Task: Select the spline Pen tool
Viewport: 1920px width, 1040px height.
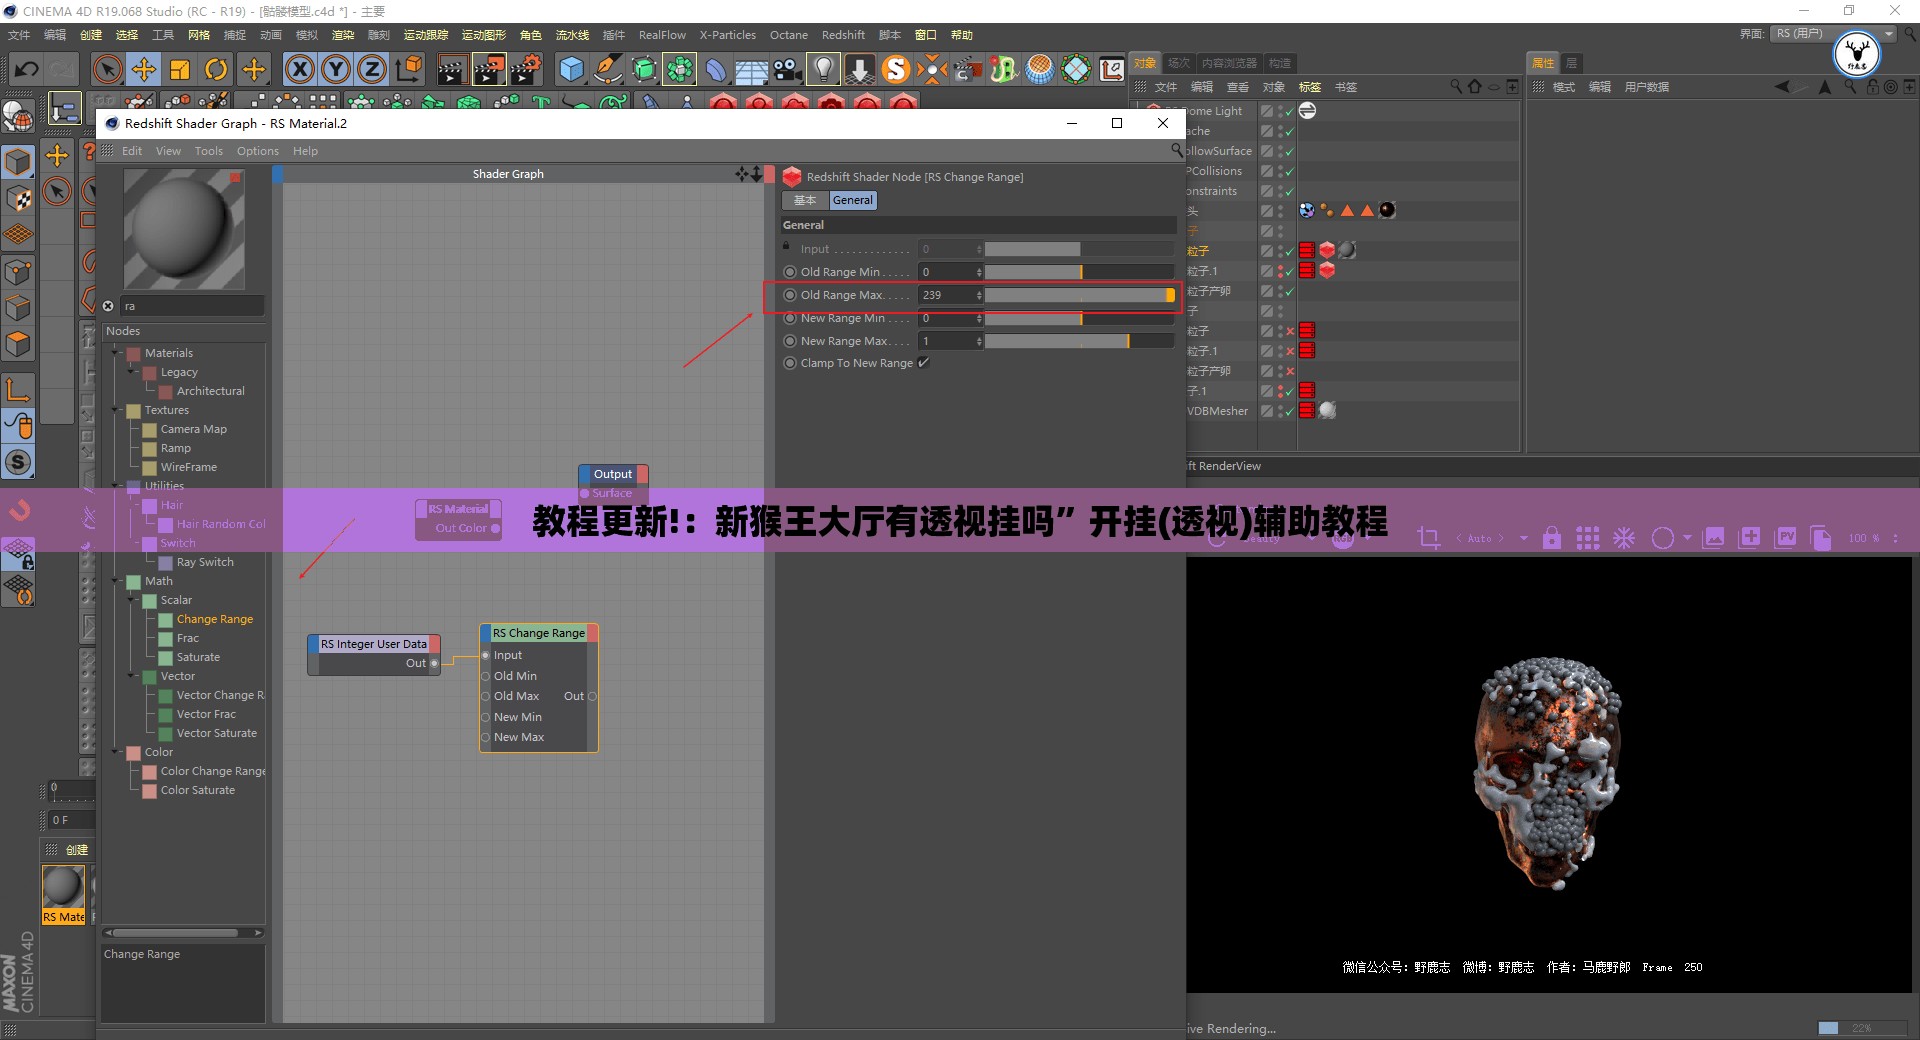Action: point(607,69)
